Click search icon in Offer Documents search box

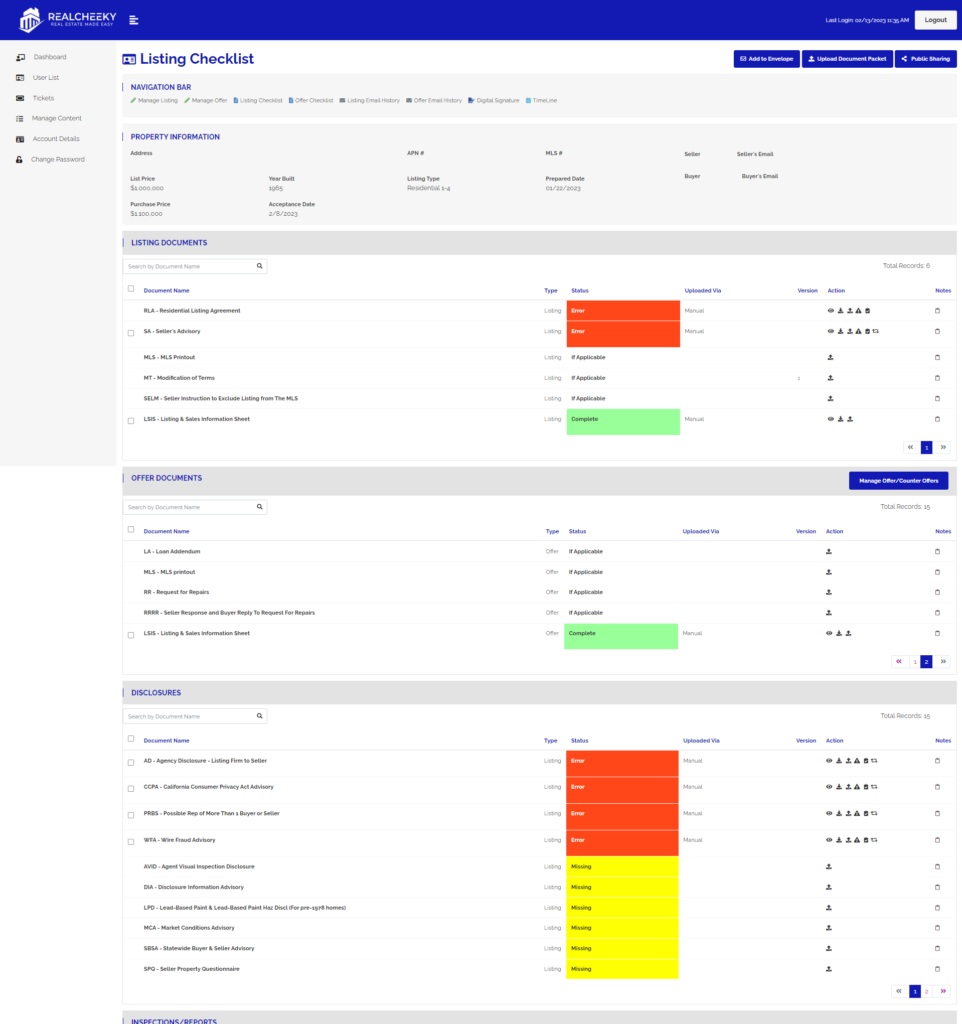pyautogui.click(x=260, y=507)
